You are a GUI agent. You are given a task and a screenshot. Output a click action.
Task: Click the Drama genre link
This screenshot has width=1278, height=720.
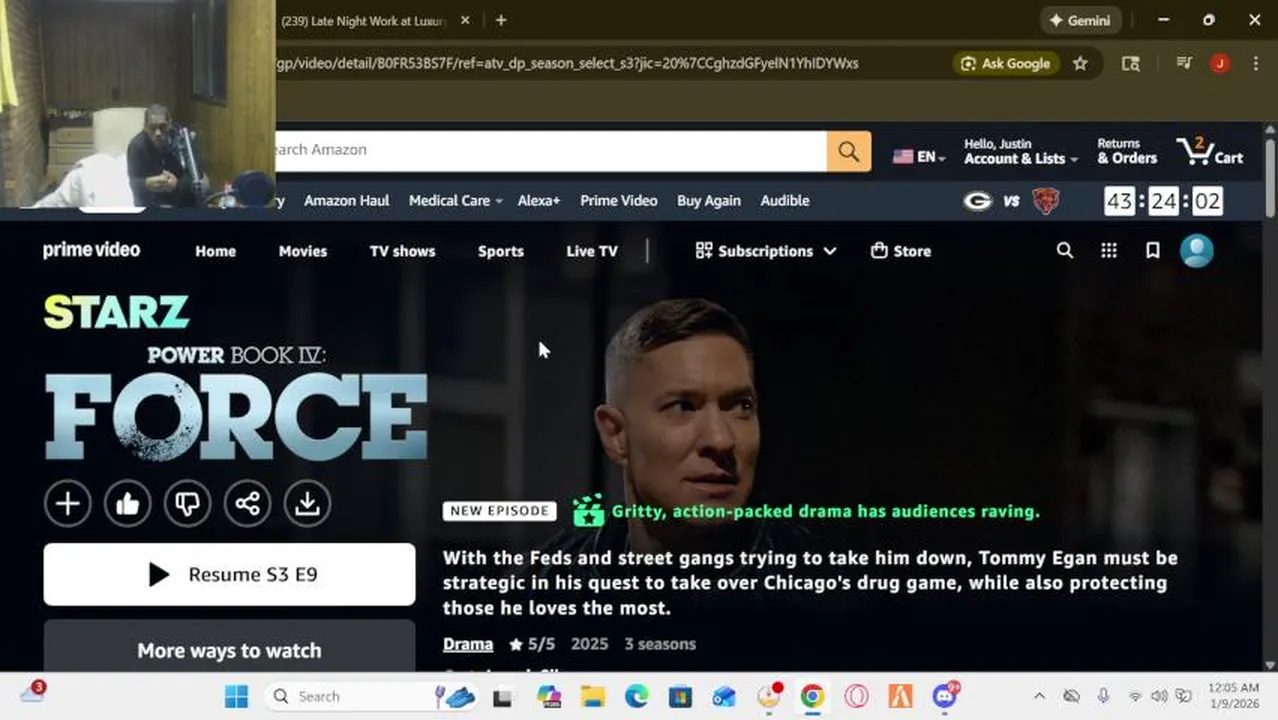coord(468,644)
